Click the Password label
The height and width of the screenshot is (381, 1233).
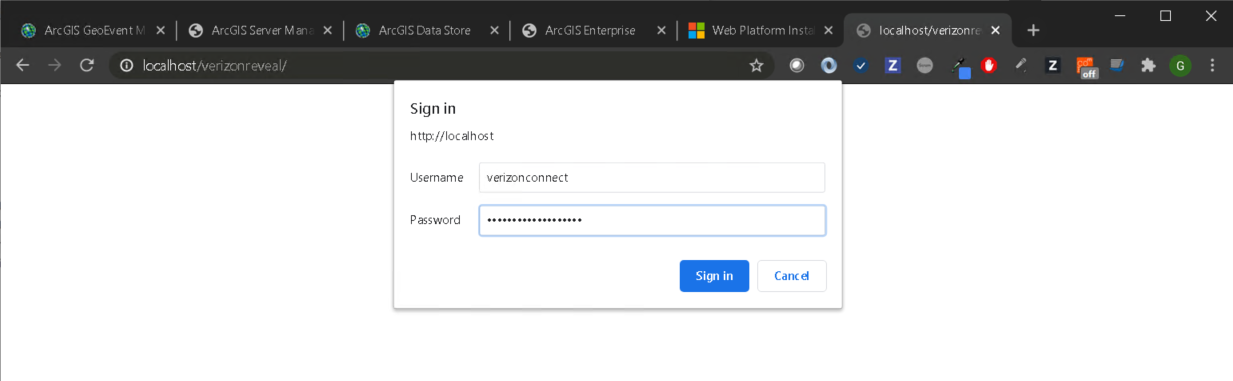click(435, 220)
